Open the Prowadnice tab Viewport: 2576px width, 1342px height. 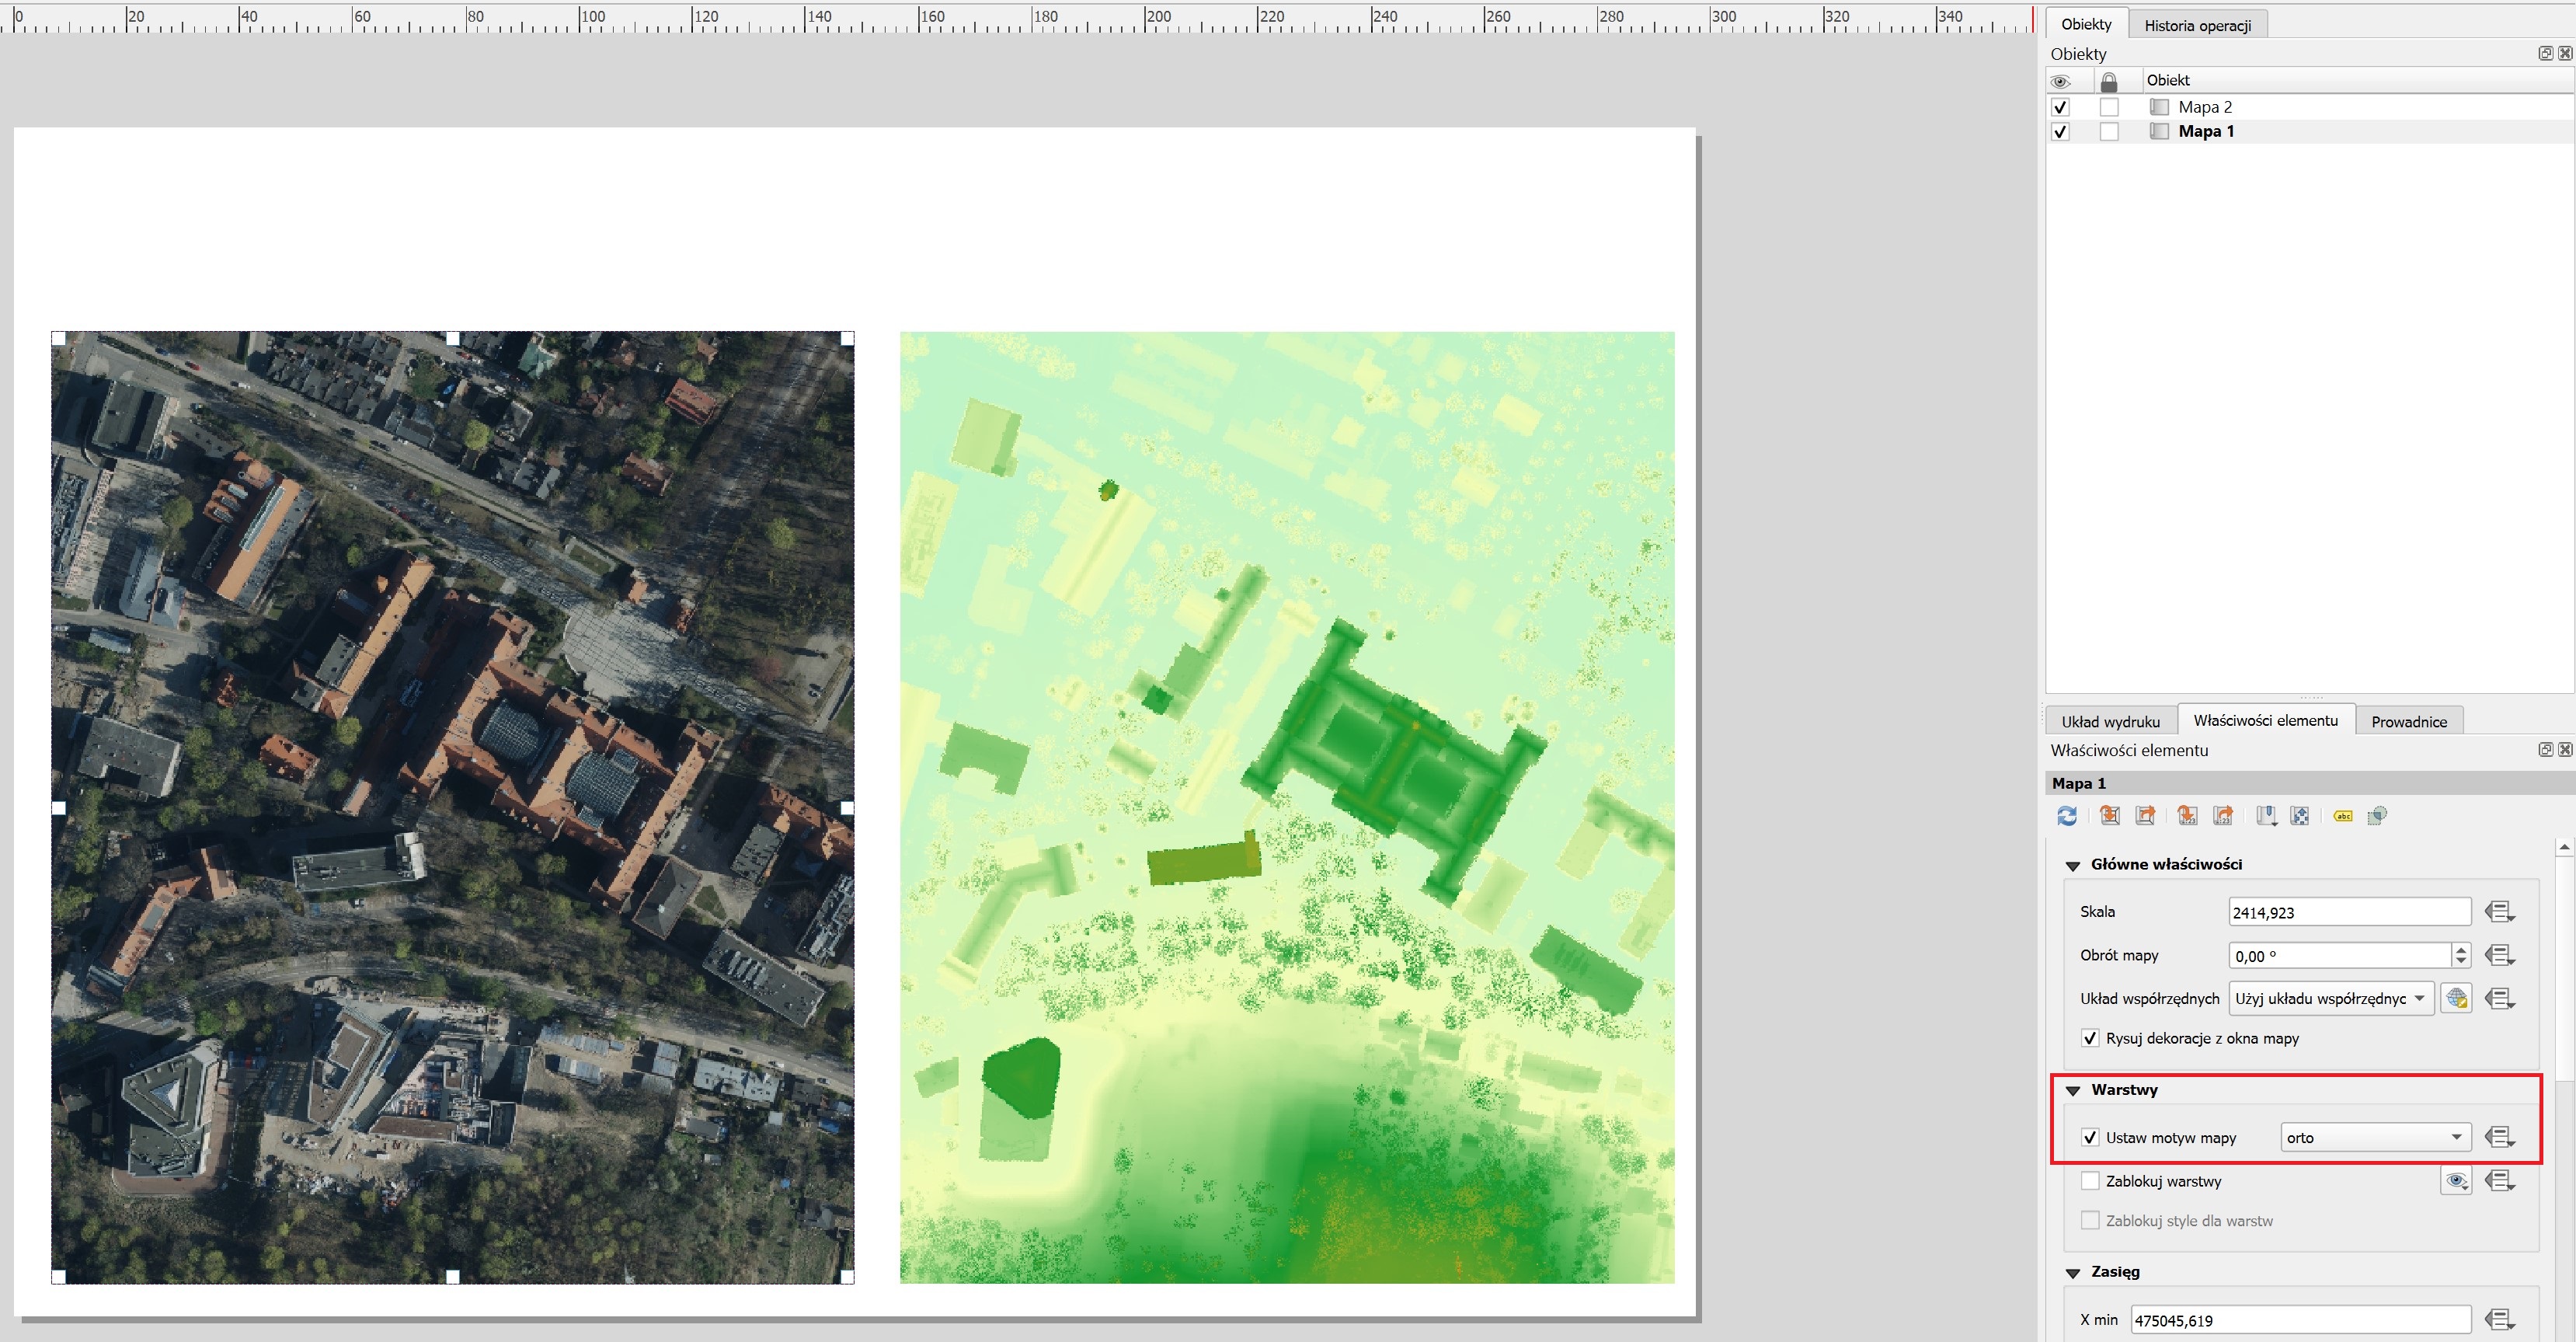2409,721
